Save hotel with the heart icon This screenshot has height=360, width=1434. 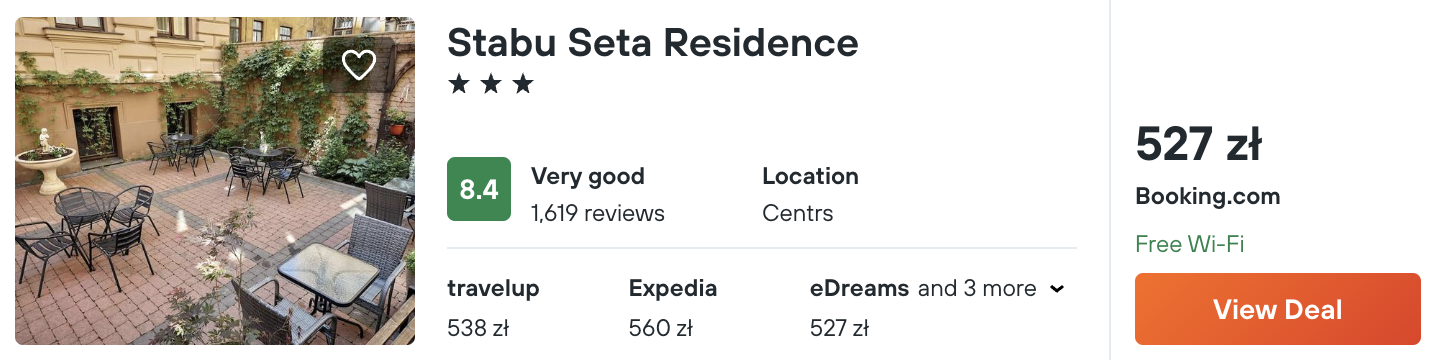(358, 65)
